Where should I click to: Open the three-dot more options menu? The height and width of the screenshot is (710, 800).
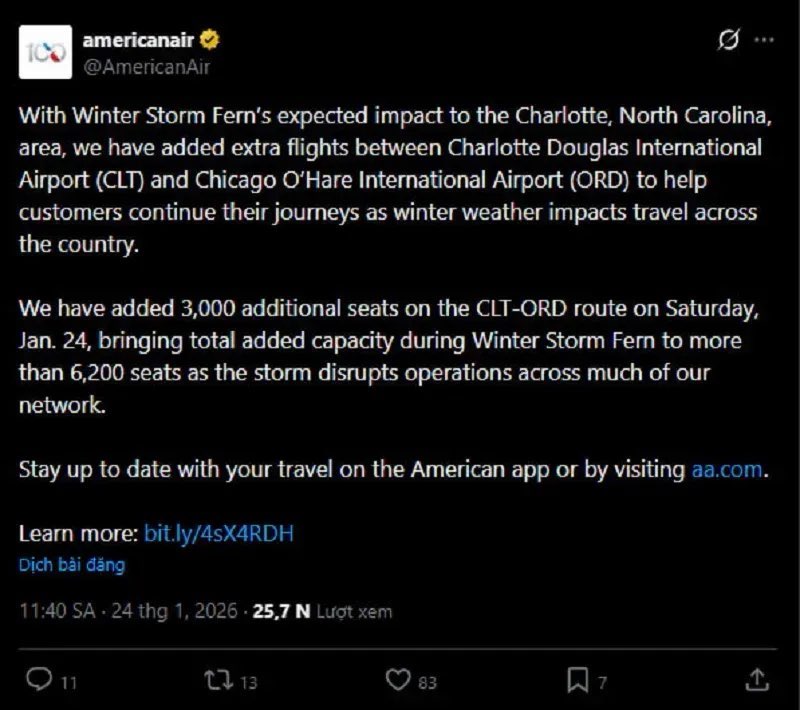763,41
